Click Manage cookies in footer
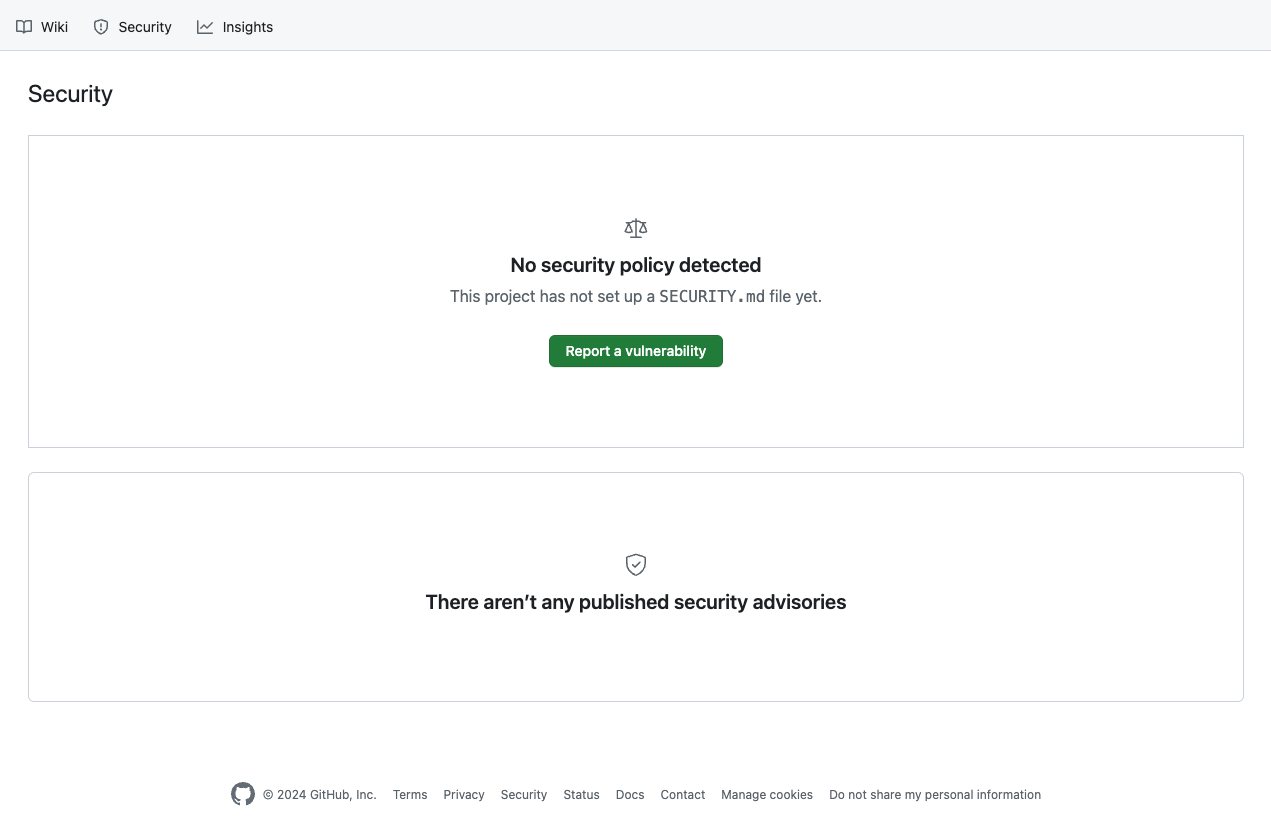Screen dimensions: 1271x824 (x=767, y=795)
